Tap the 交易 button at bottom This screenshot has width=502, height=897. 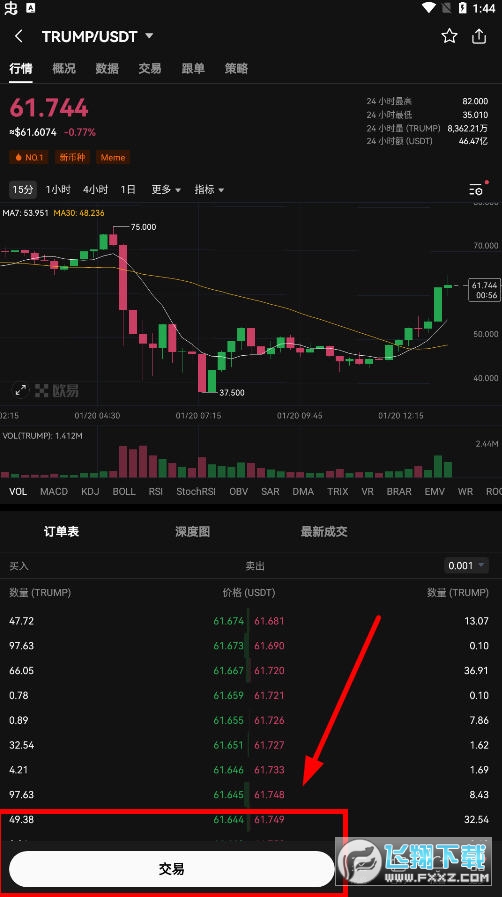[172, 869]
